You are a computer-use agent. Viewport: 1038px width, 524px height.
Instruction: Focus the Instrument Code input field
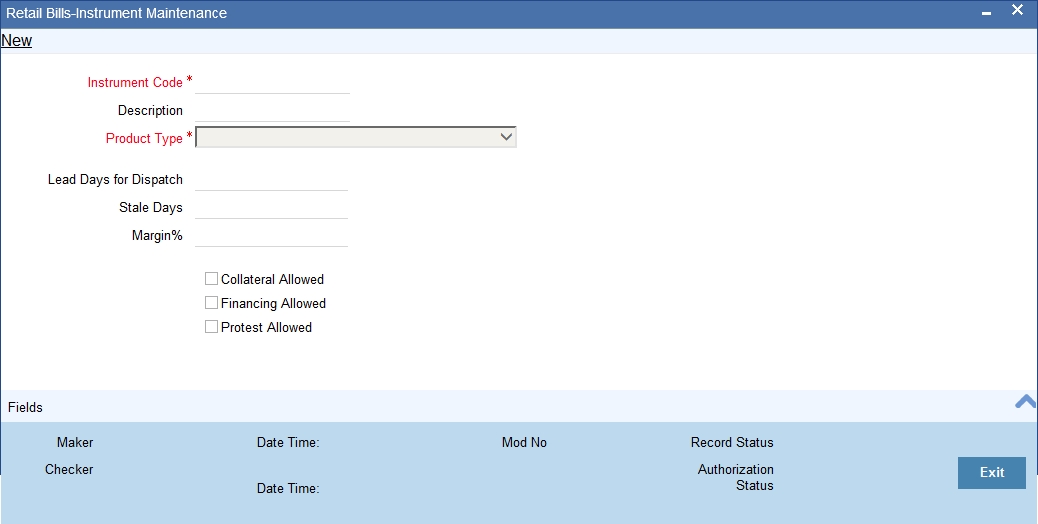tap(272, 83)
